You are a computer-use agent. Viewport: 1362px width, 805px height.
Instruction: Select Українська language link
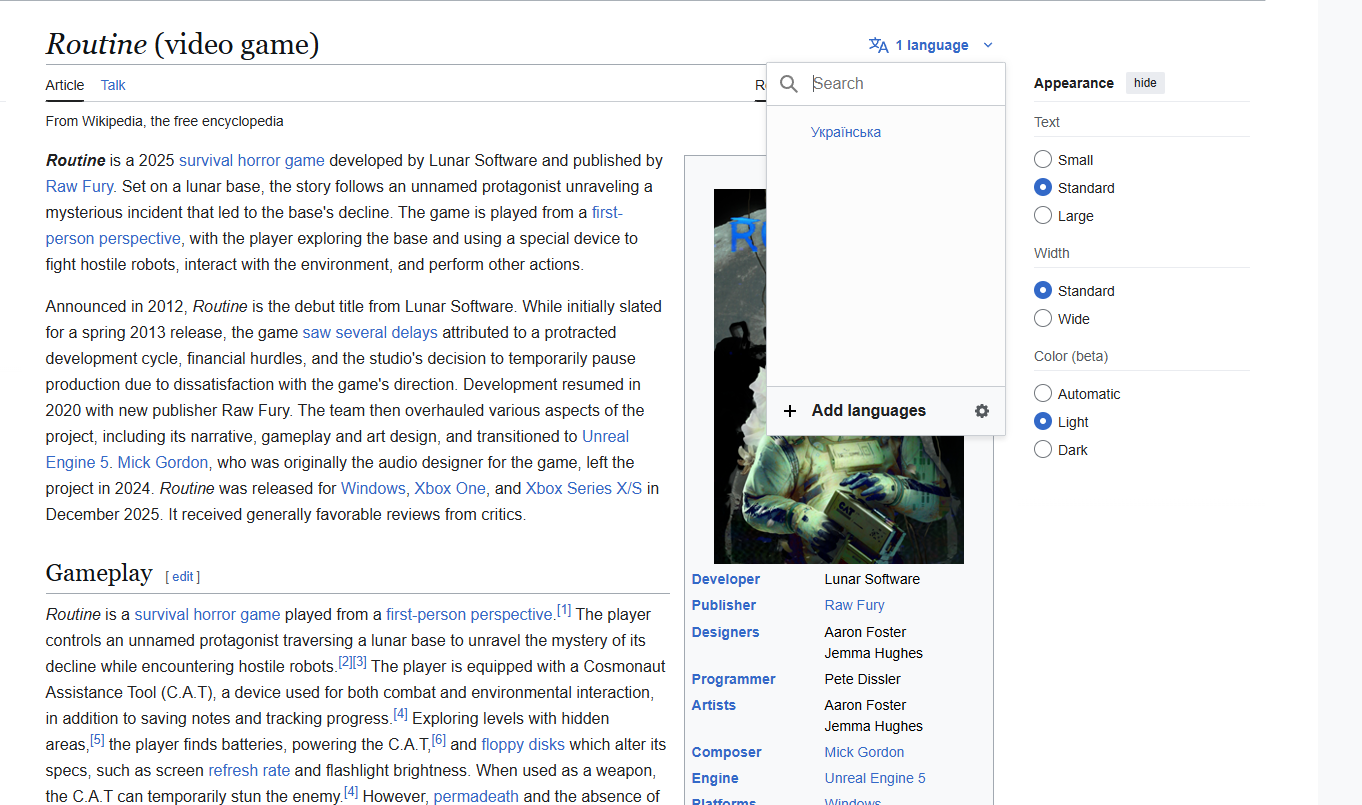click(846, 132)
